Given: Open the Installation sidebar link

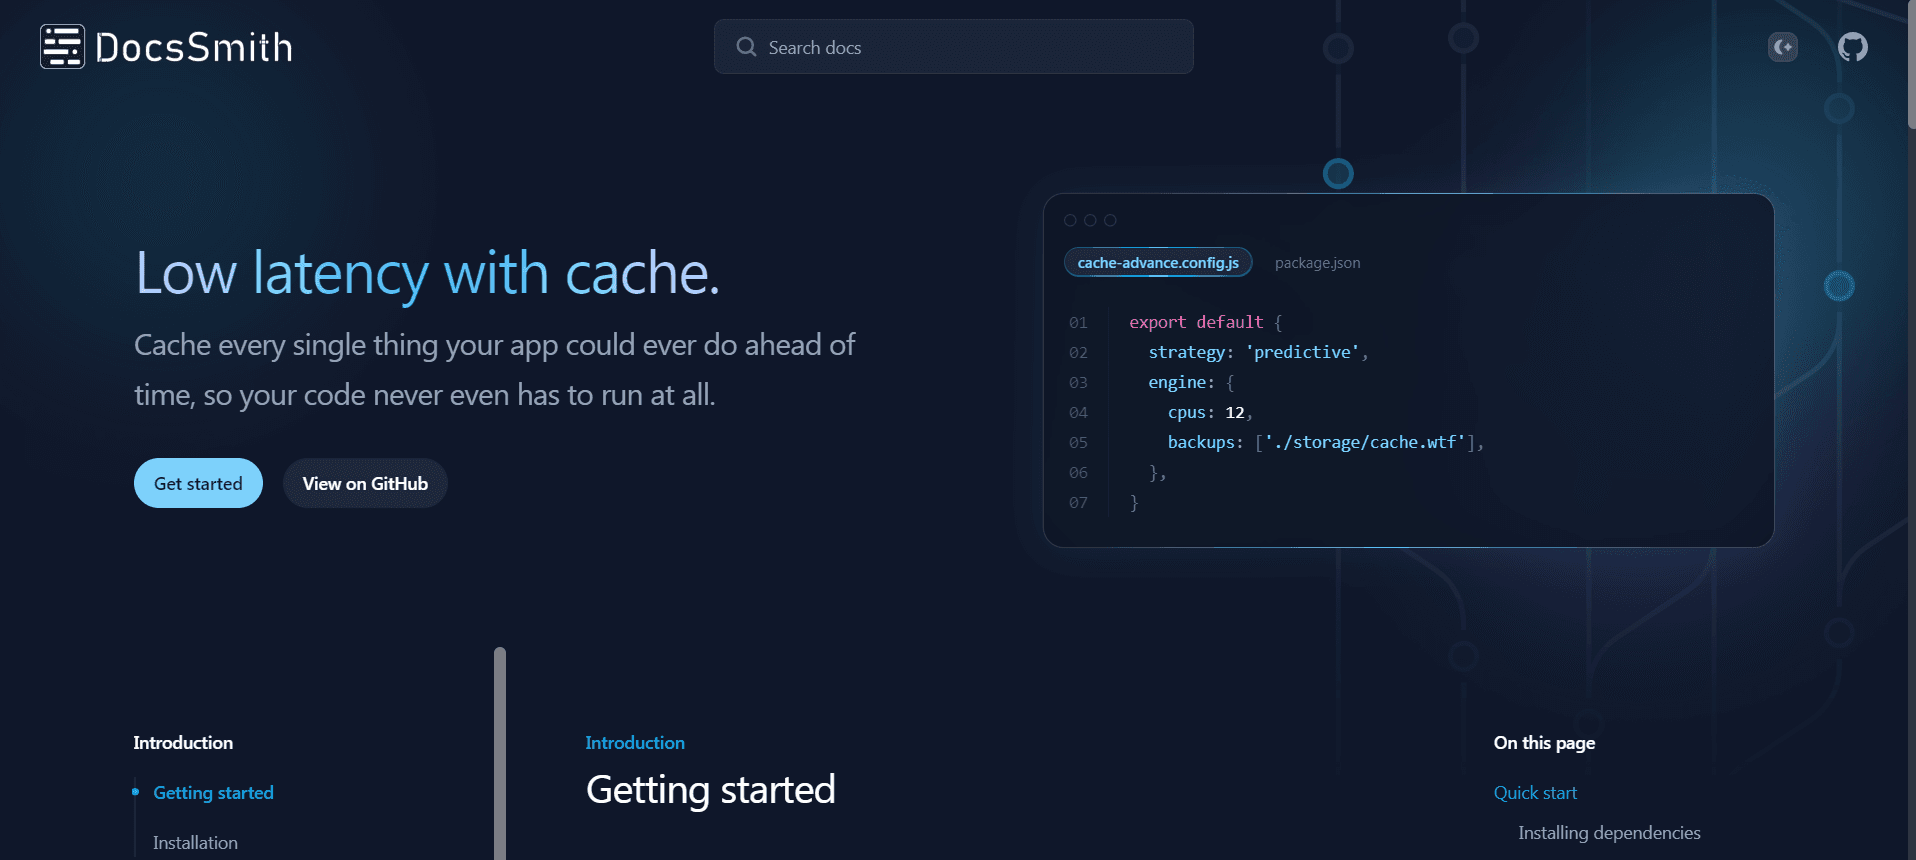Looking at the screenshot, I should 195,843.
